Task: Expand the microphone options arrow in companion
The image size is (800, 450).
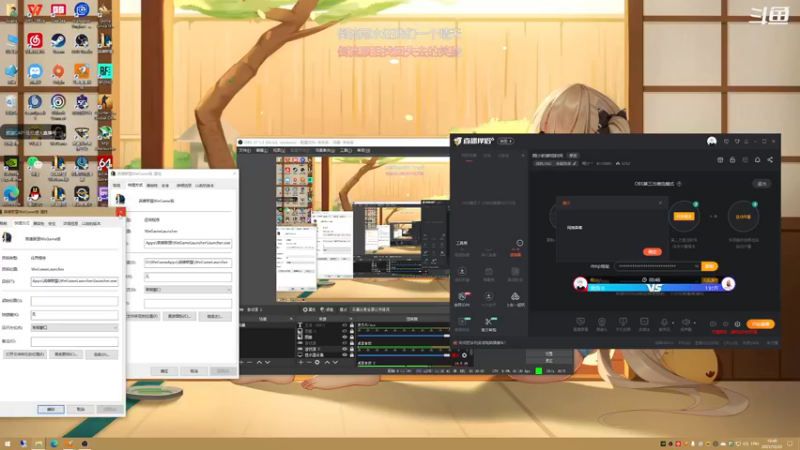Action: 672,322
